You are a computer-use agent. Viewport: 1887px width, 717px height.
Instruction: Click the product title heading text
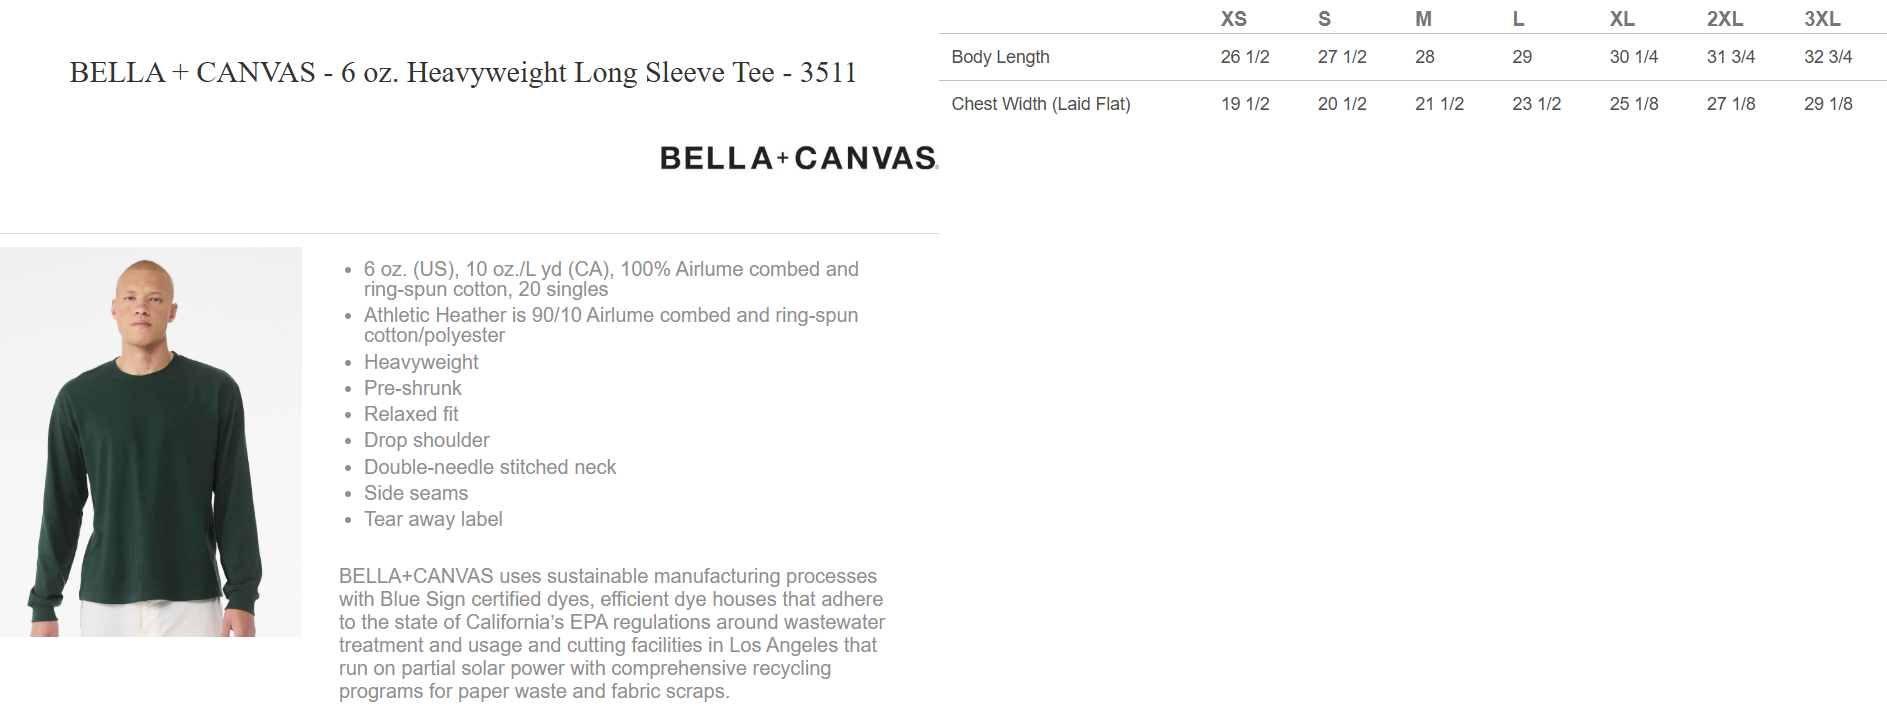(463, 73)
